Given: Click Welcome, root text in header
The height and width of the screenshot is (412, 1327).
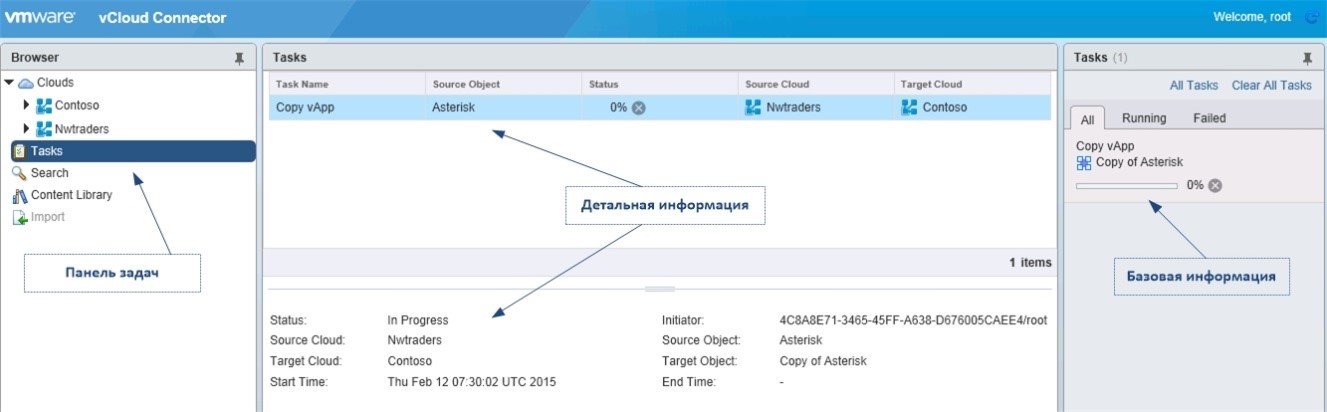Looking at the screenshot, I should (1251, 18).
